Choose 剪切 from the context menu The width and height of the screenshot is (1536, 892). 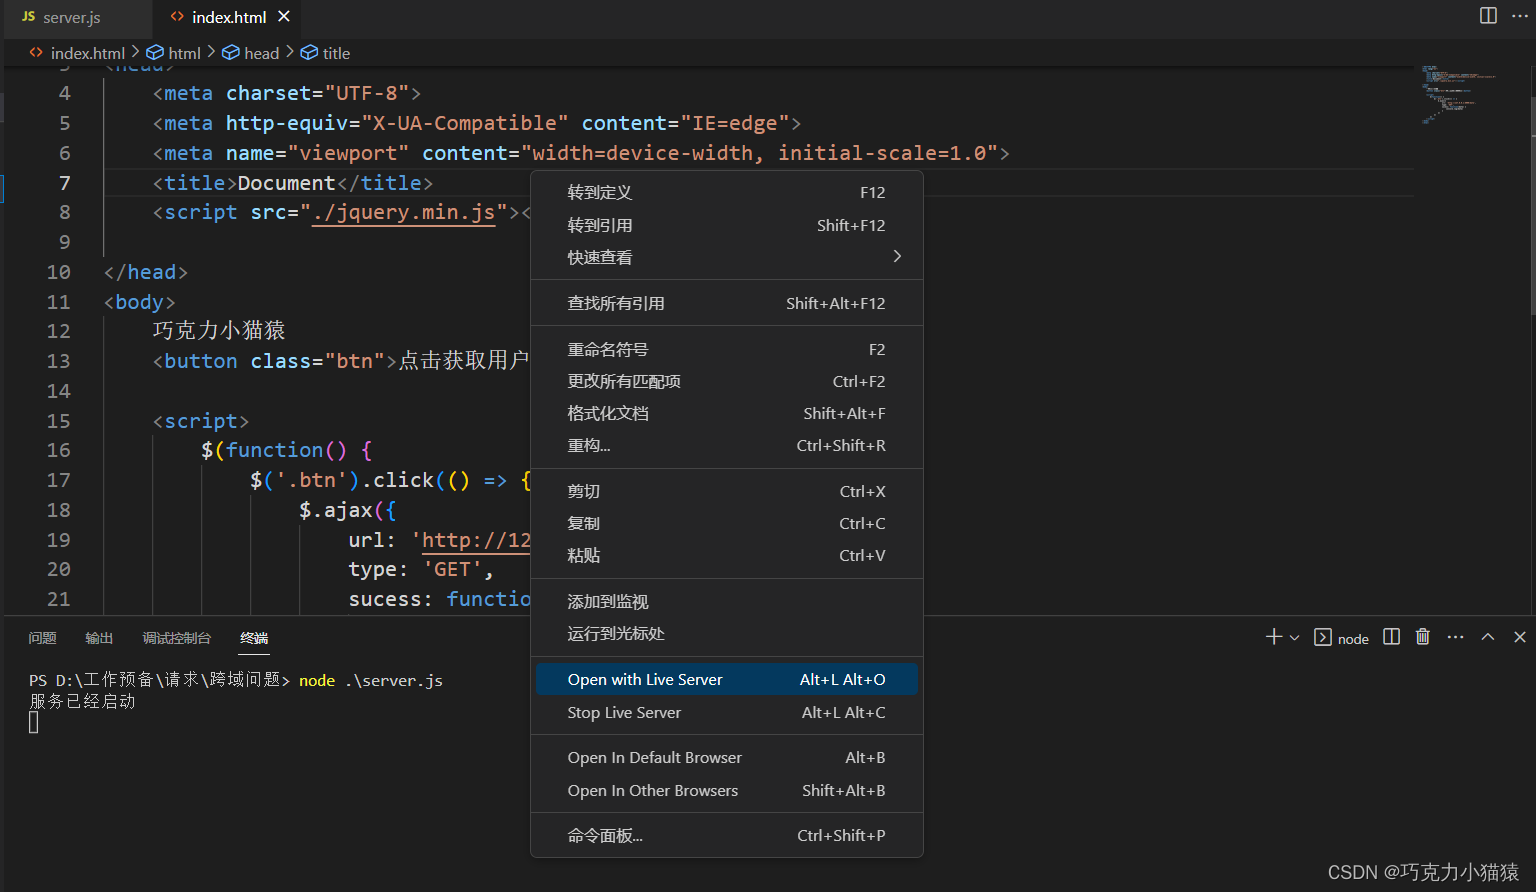coord(727,491)
